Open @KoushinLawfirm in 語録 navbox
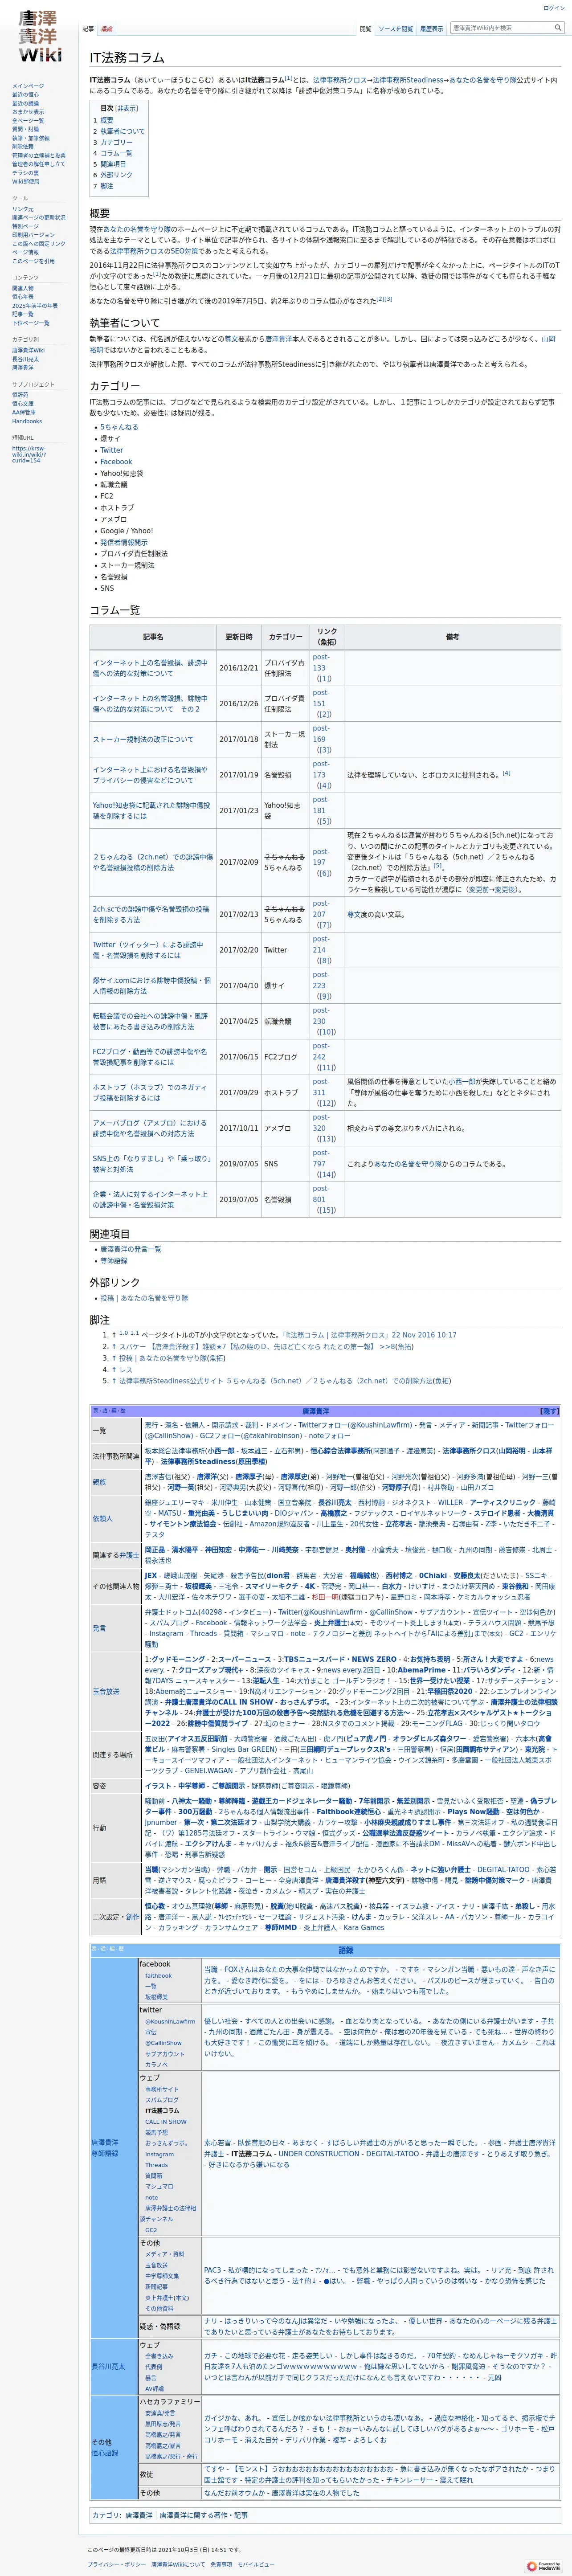The image size is (572, 2576). [170, 2022]
